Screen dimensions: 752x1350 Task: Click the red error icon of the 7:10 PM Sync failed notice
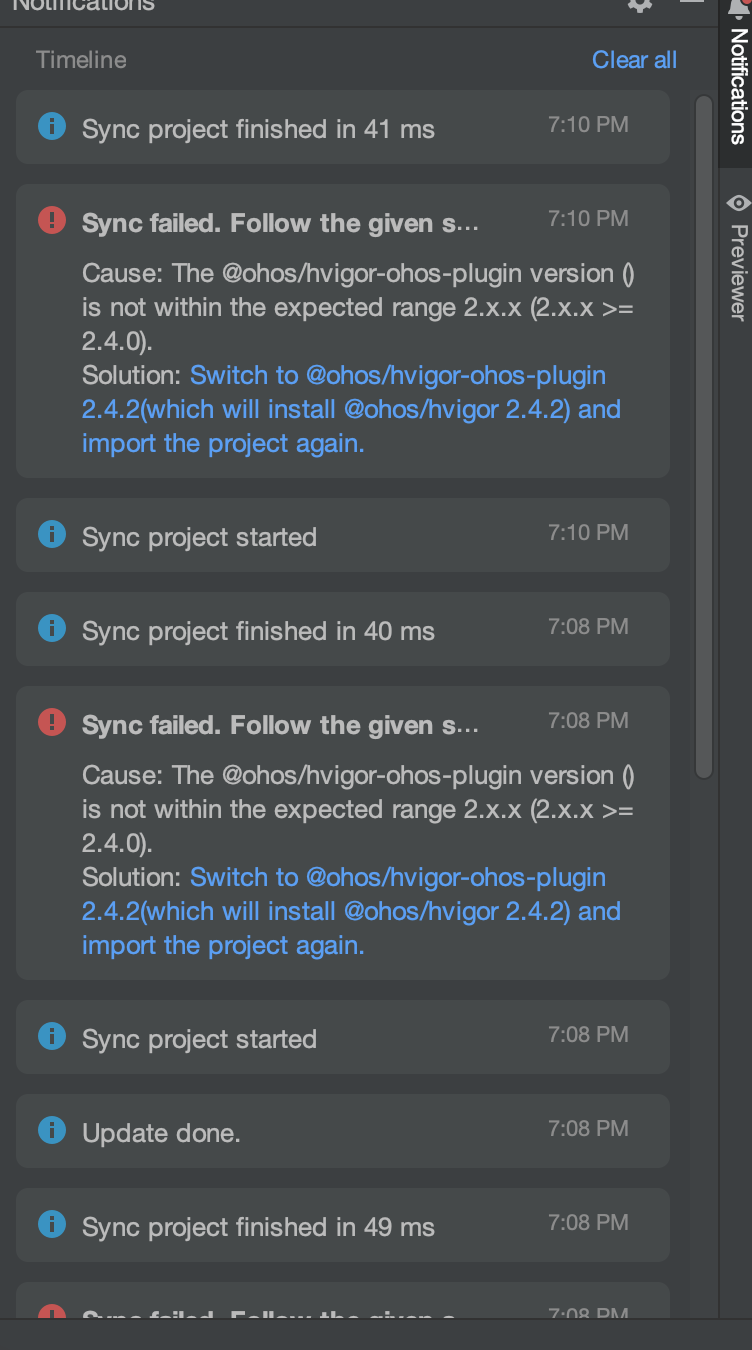click(x=51, y=220)
